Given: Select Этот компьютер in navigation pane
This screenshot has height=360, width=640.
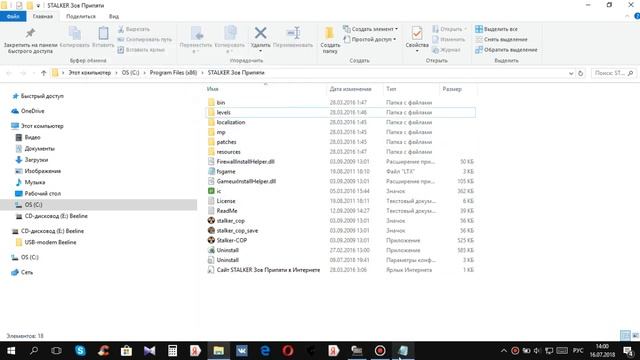Looking at the screenshot, I should [x=42, y=126].
